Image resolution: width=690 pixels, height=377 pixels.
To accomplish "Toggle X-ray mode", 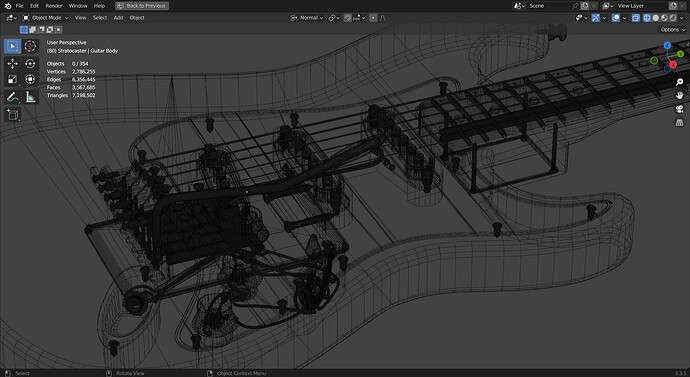I will [x=636, y=18].
